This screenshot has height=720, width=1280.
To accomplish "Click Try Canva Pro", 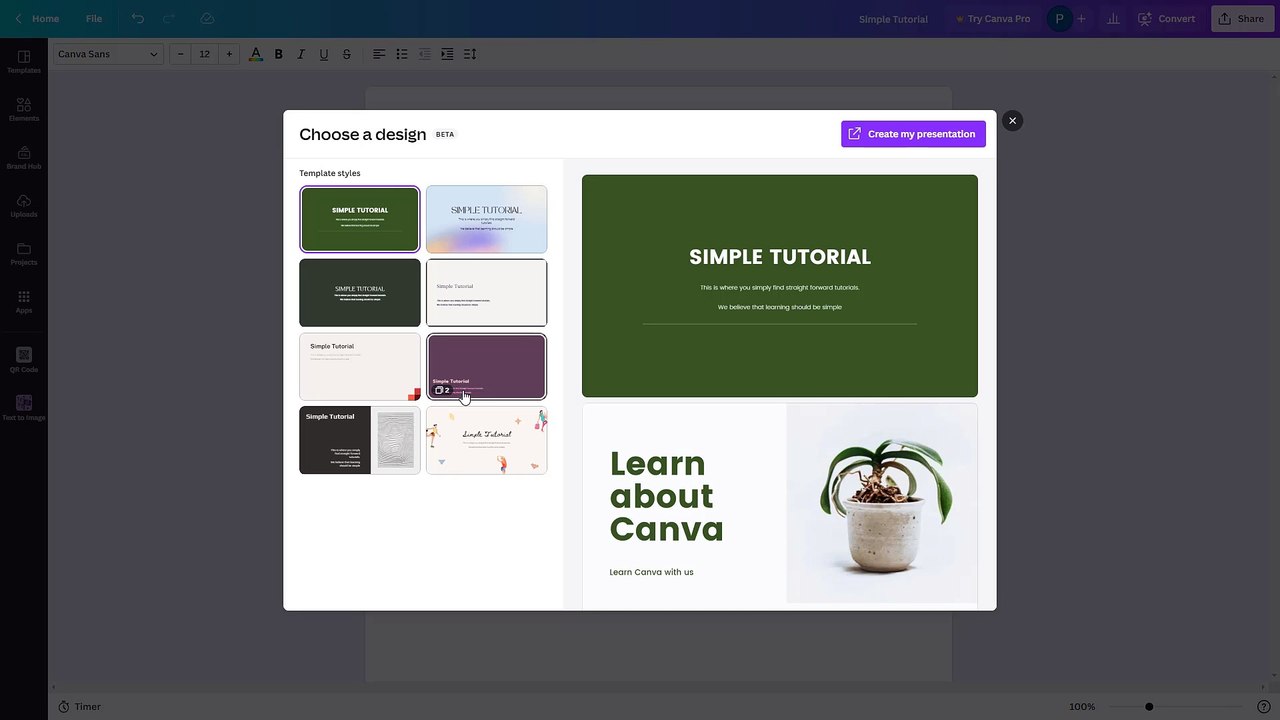I will (992, 19).
